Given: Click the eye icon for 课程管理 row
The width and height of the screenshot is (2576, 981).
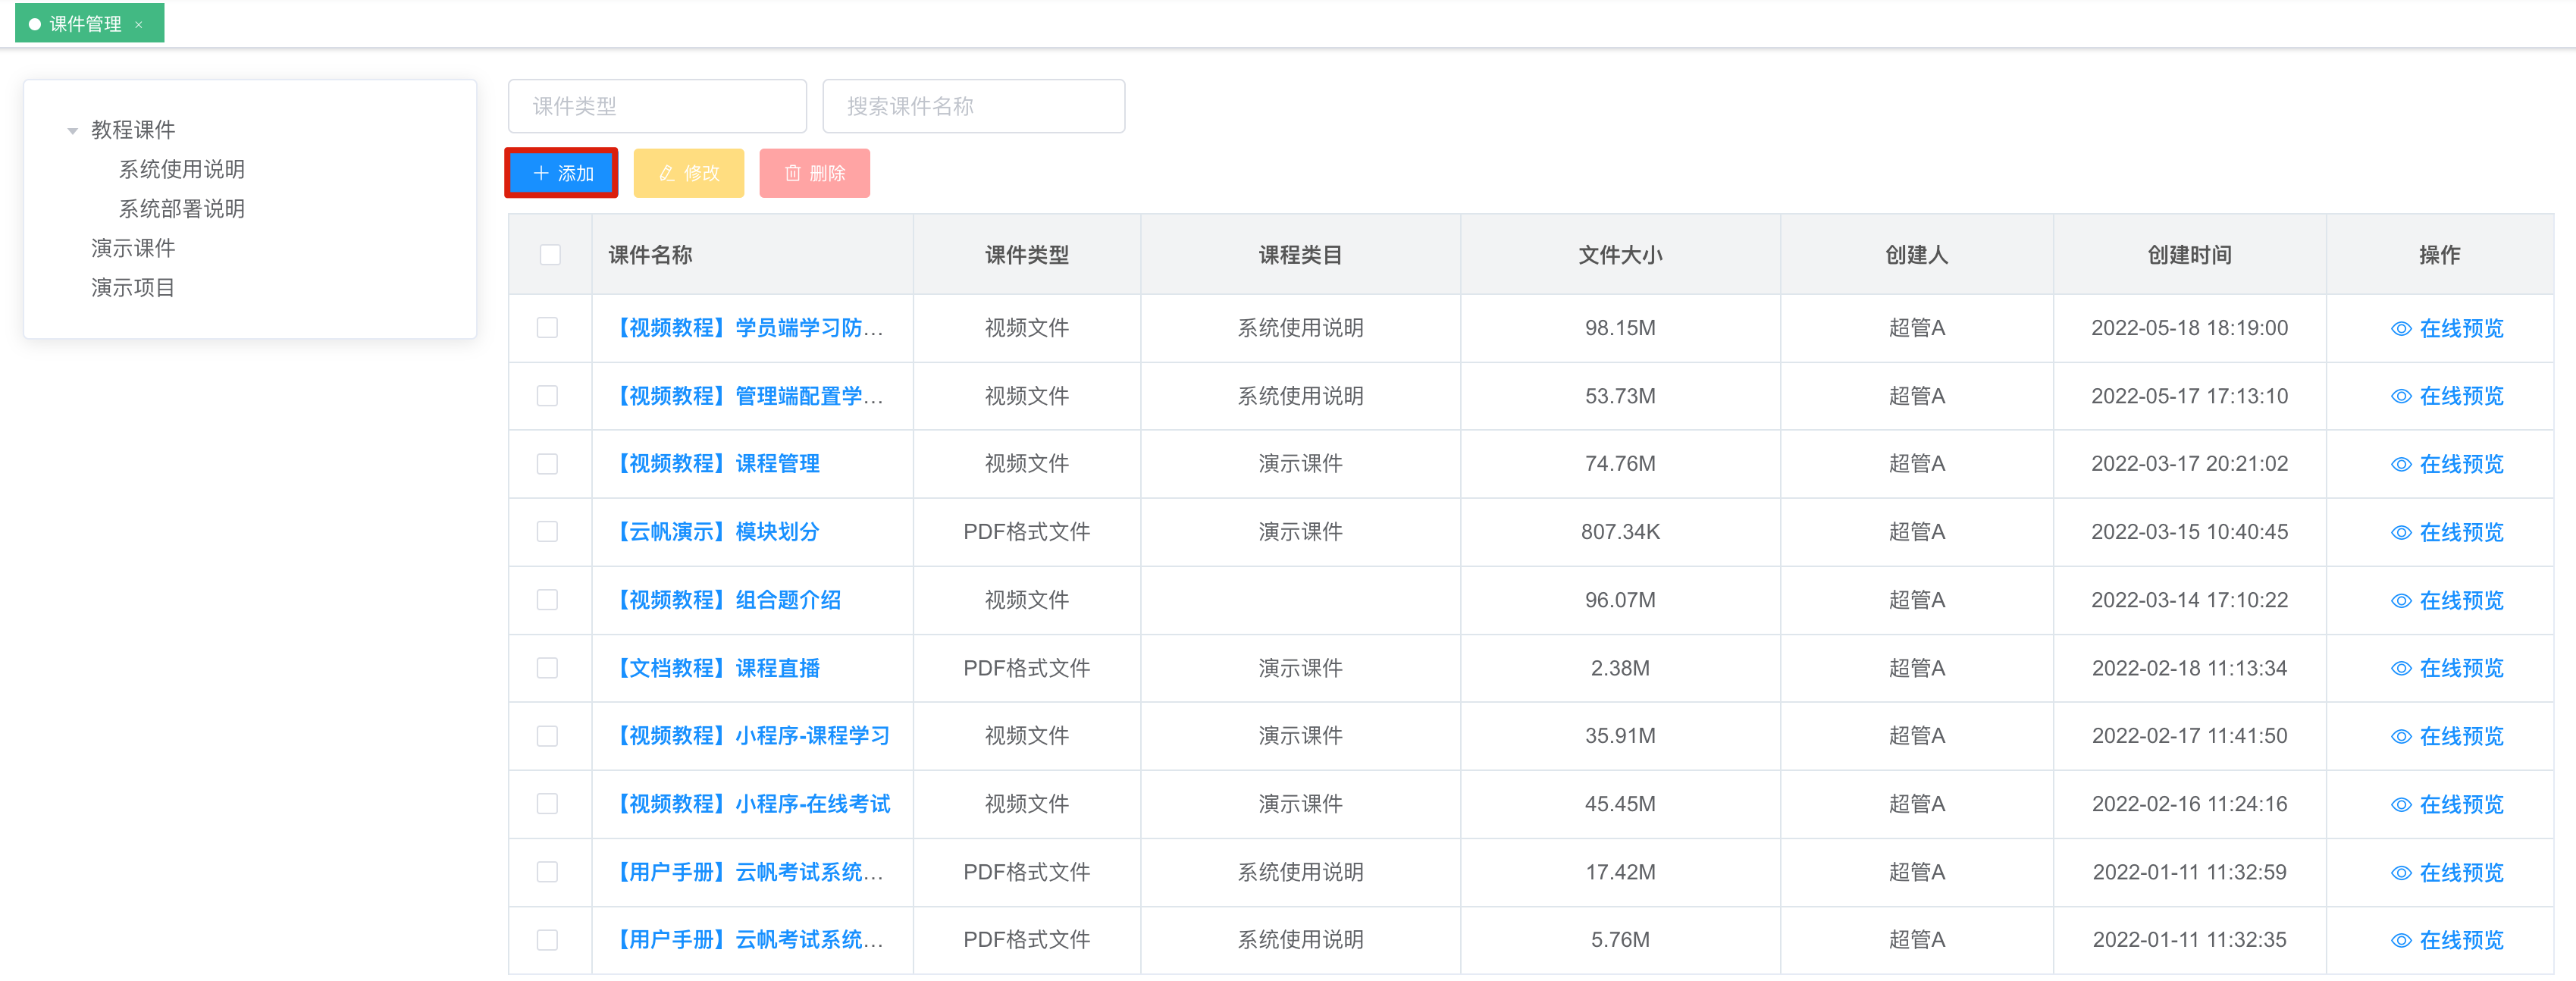Looking at the screenshot, I should 2400,464.
